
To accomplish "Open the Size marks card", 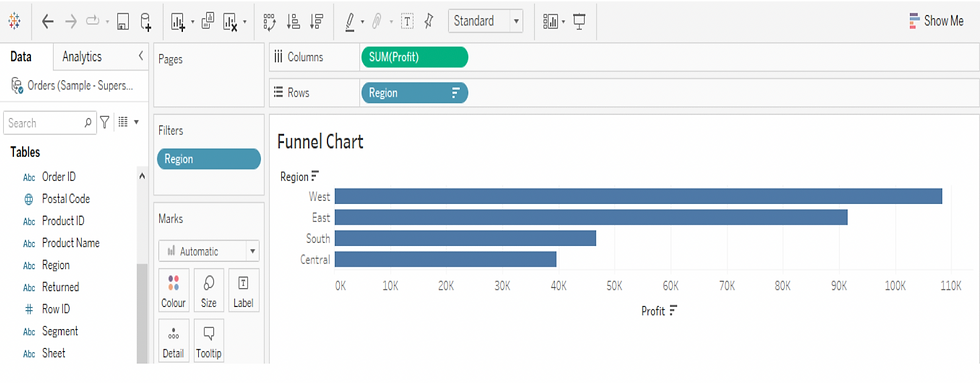I will click(x=209, y=291).
